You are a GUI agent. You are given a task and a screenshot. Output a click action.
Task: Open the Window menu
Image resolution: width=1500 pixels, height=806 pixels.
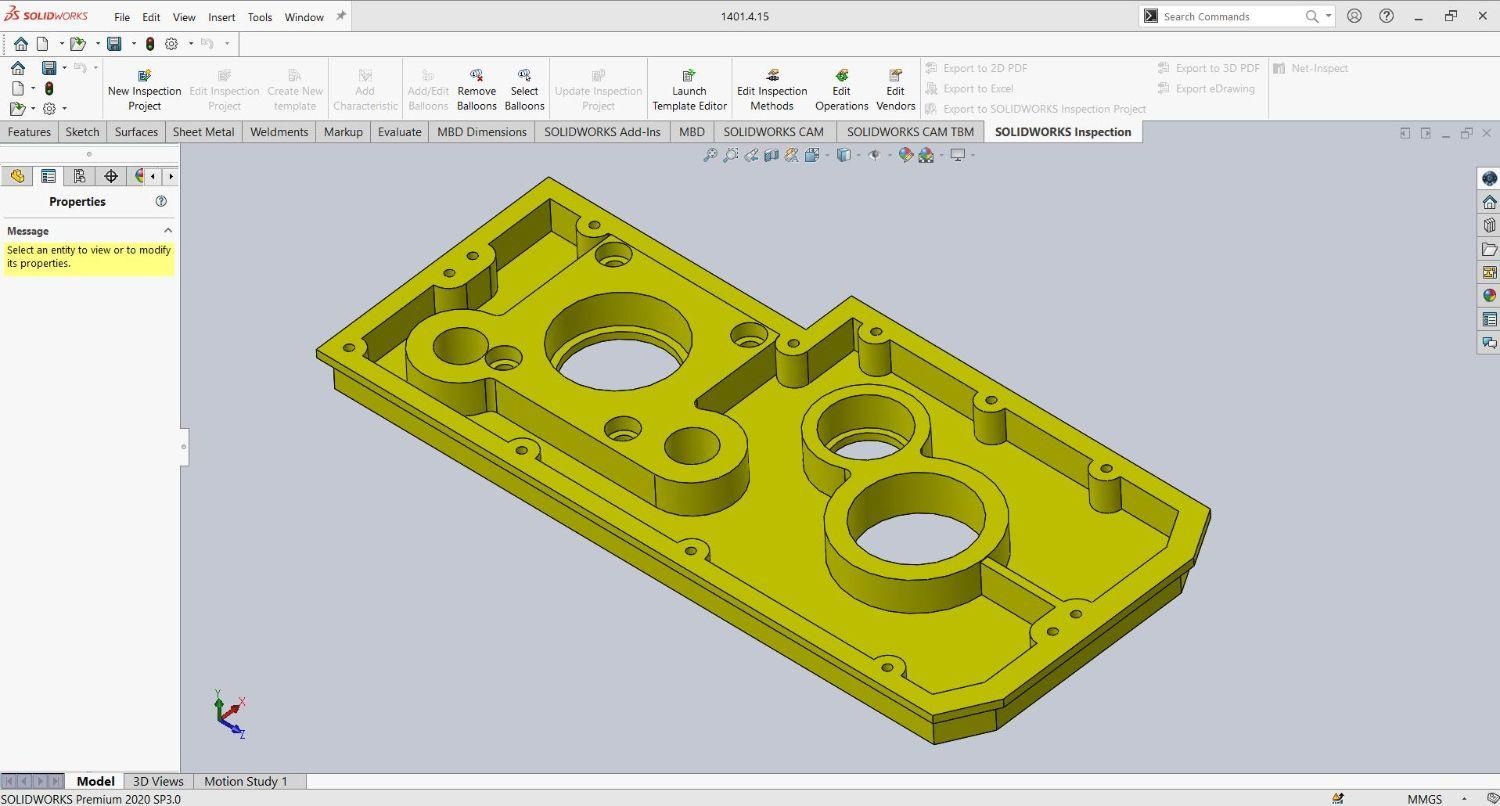[304, 17]
